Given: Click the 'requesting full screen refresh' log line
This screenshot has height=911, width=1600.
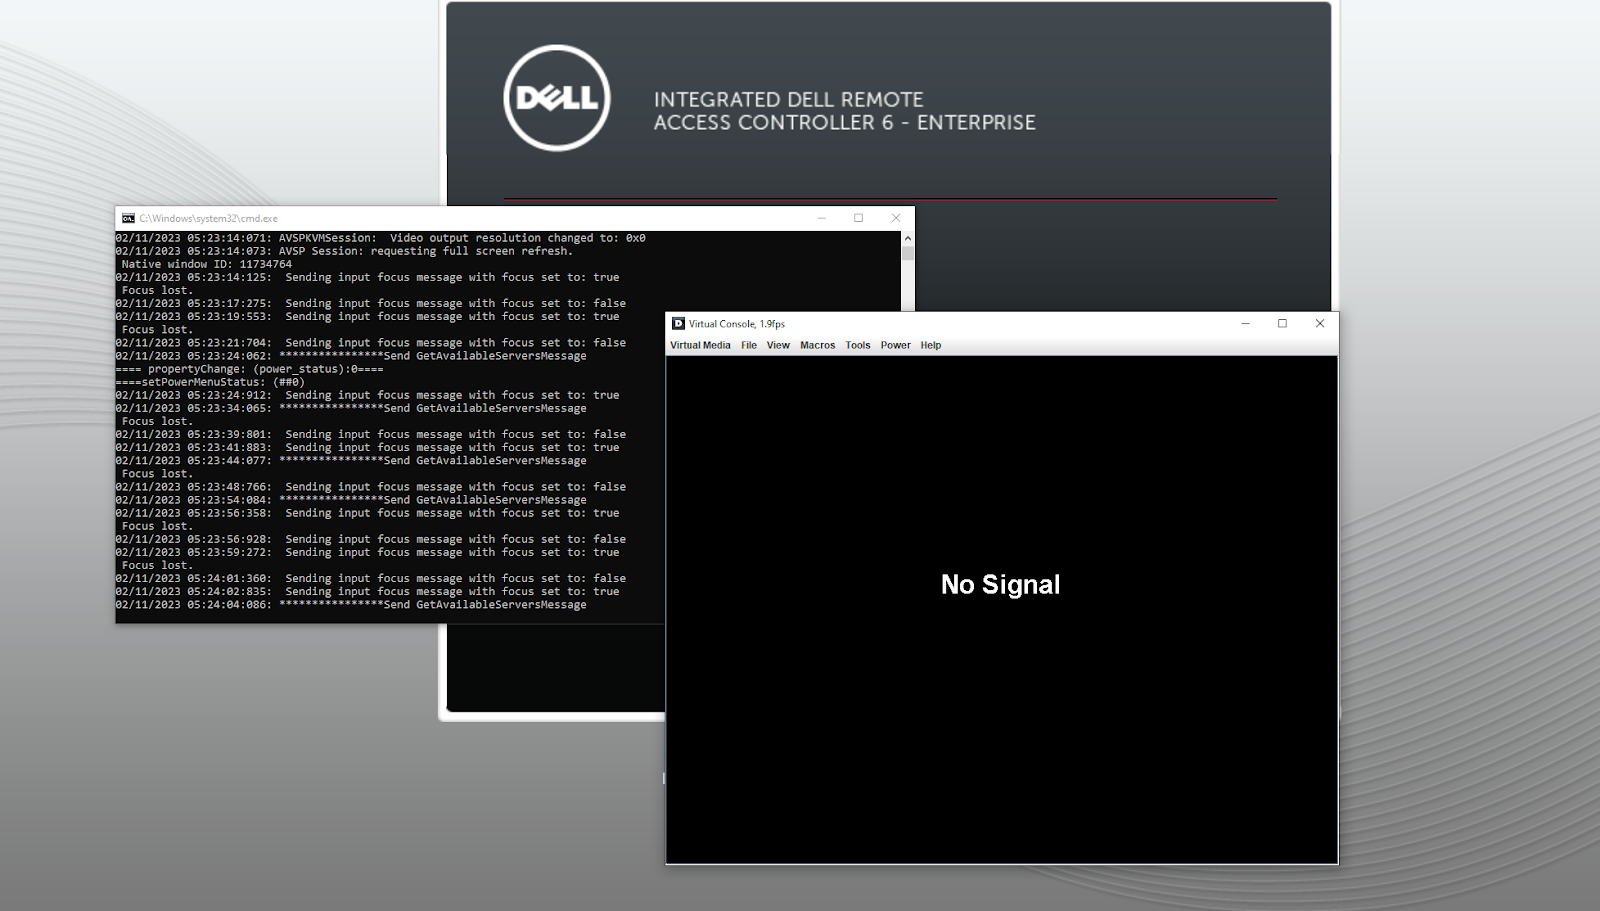Looking at the screenshot, I should click(x=344, y=251).
